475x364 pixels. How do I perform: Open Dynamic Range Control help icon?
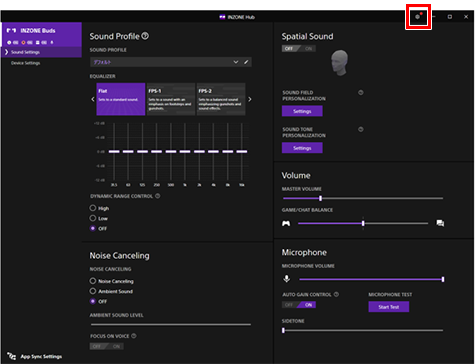point(158,196)
